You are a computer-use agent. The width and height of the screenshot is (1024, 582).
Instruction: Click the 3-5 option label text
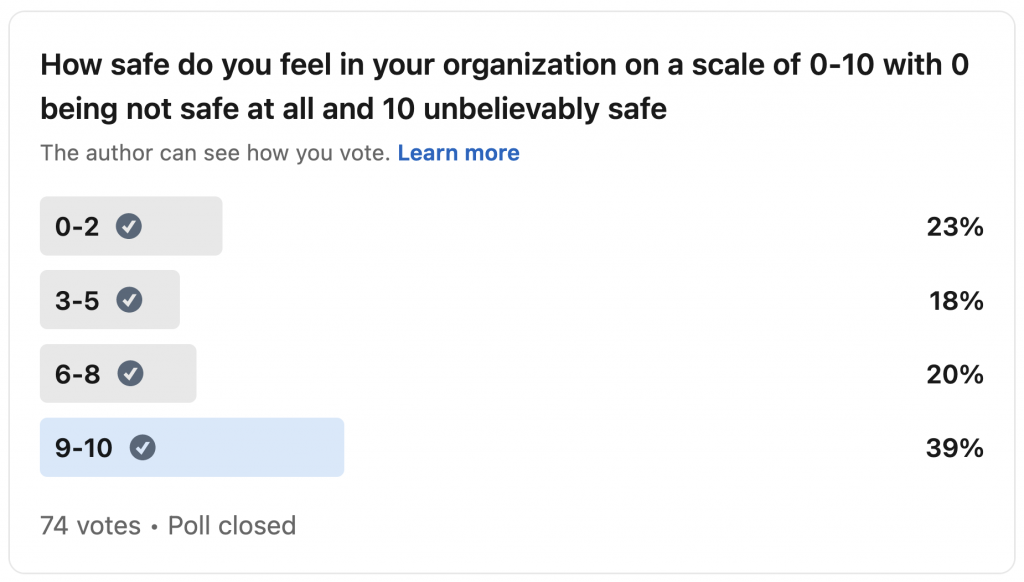pos(77,300)
